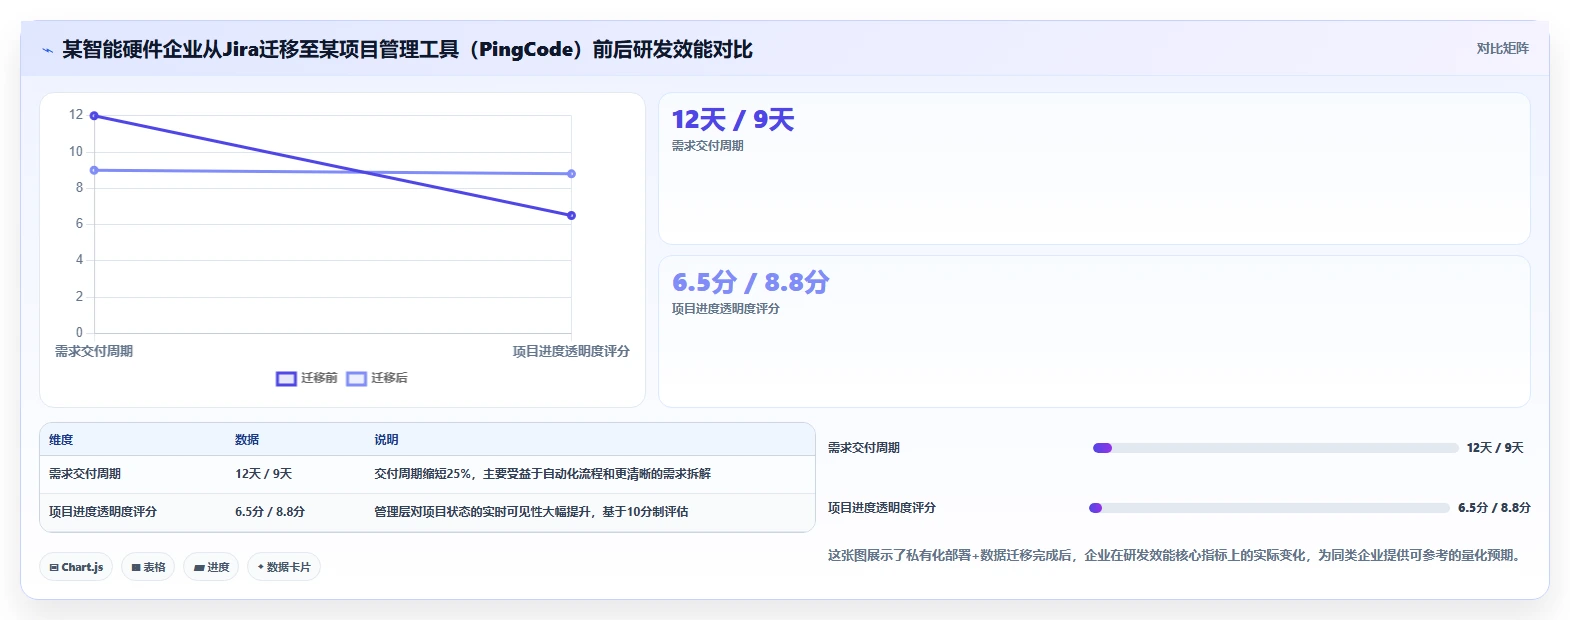Select the 表格 tag chip
The width and height of the screenshot is (1570, 620).
[x=148, y=567]
